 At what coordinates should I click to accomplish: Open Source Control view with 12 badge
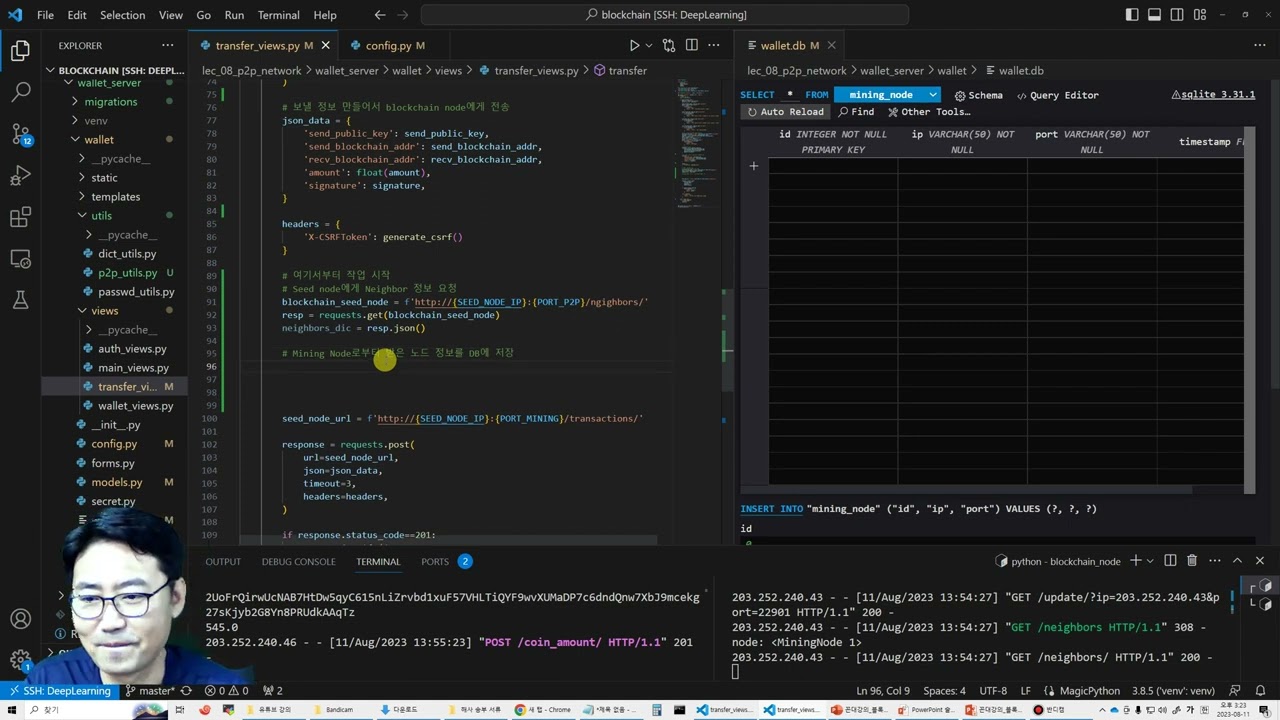point(20,134)
